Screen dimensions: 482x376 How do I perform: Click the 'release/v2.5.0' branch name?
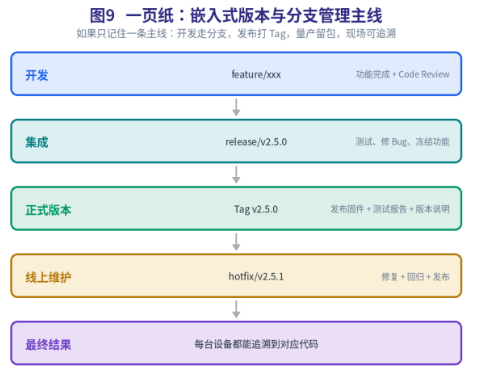click(x=256, y=142)
